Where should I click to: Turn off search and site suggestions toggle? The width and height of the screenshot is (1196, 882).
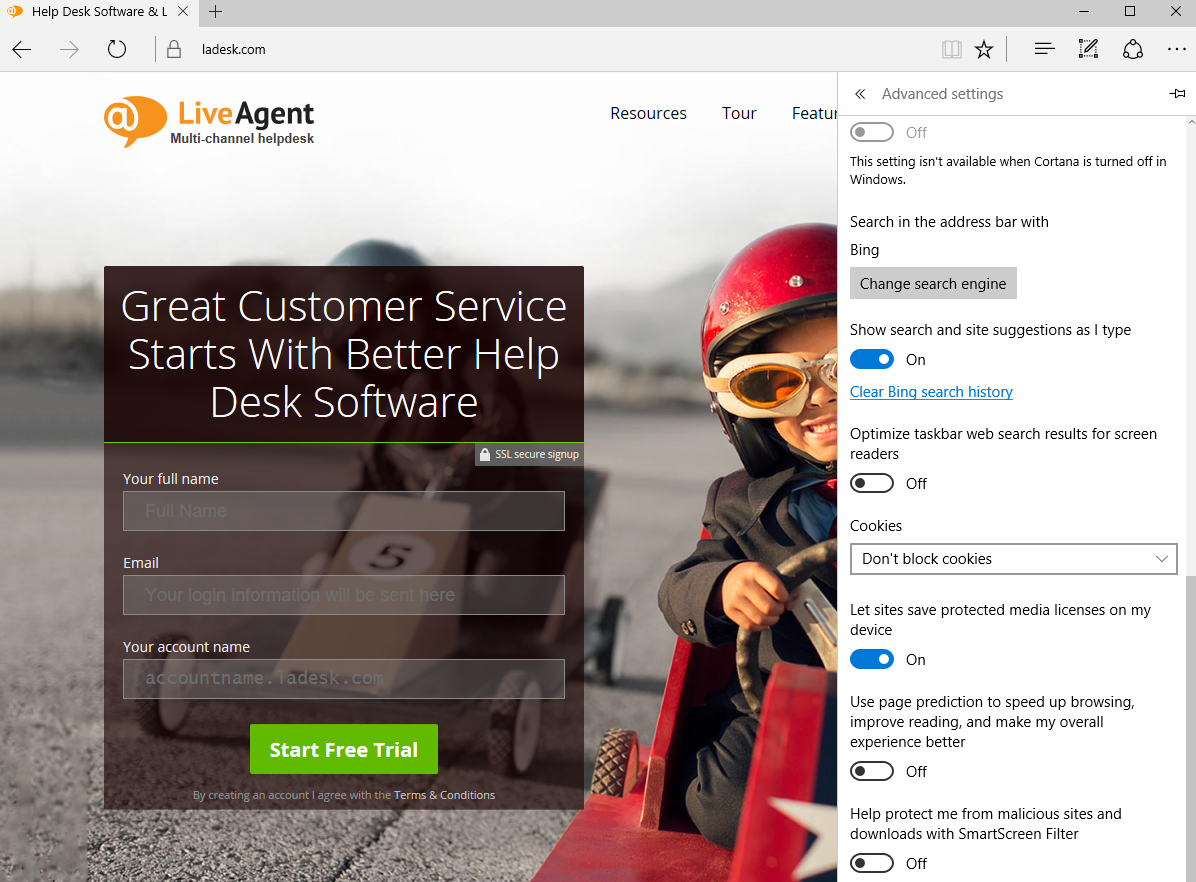(x=872, y=360)
